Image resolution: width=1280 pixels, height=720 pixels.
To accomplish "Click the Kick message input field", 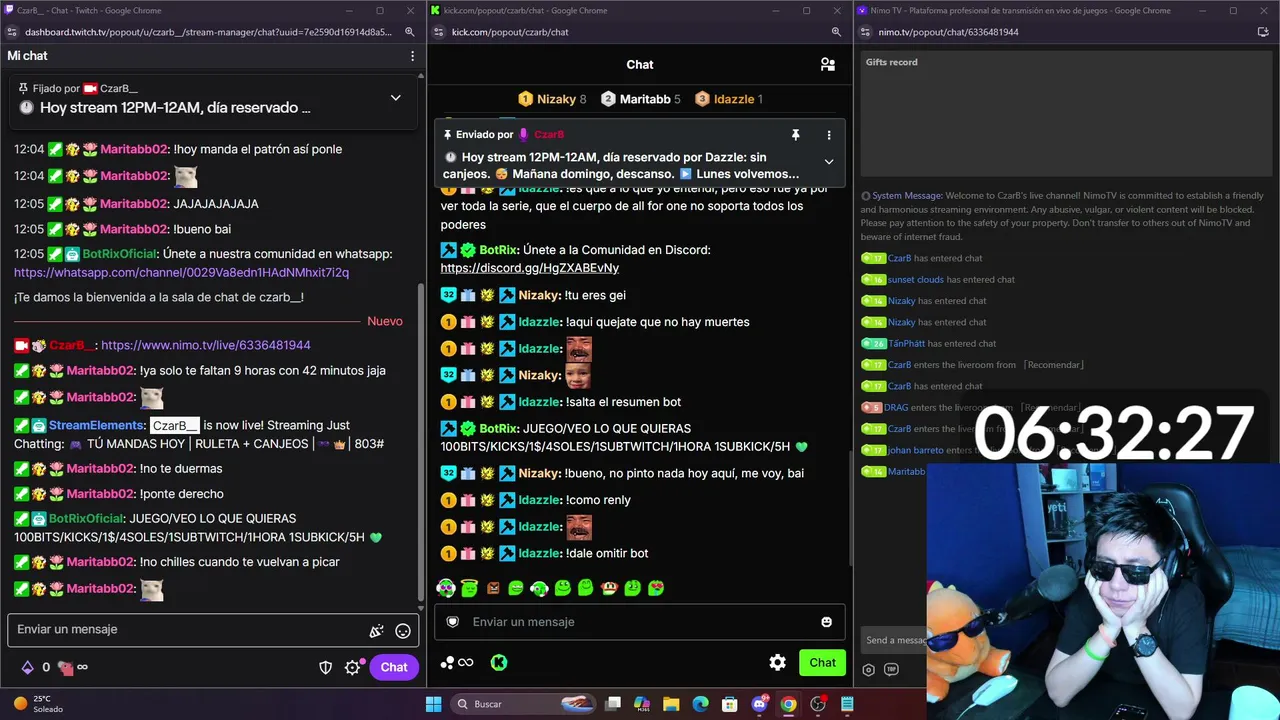I will tap(640, 622).
